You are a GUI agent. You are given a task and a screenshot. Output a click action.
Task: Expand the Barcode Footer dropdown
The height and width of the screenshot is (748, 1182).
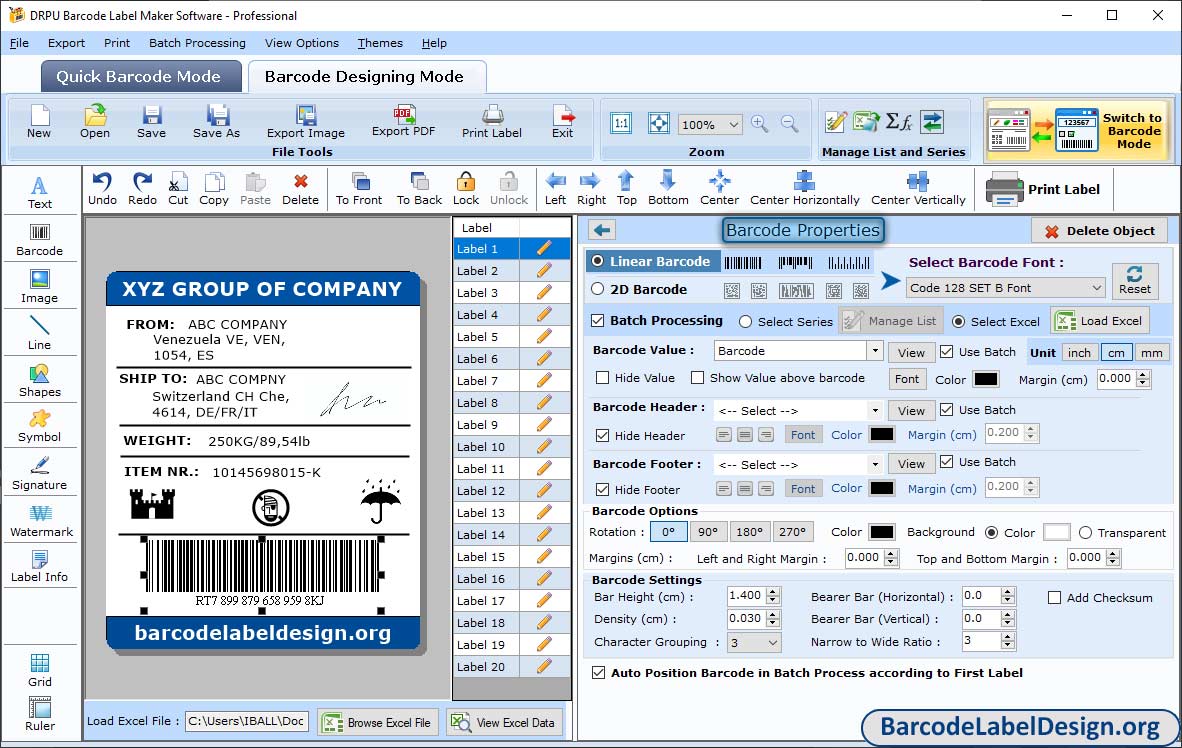pyautogui.click(x=874, y=464)
